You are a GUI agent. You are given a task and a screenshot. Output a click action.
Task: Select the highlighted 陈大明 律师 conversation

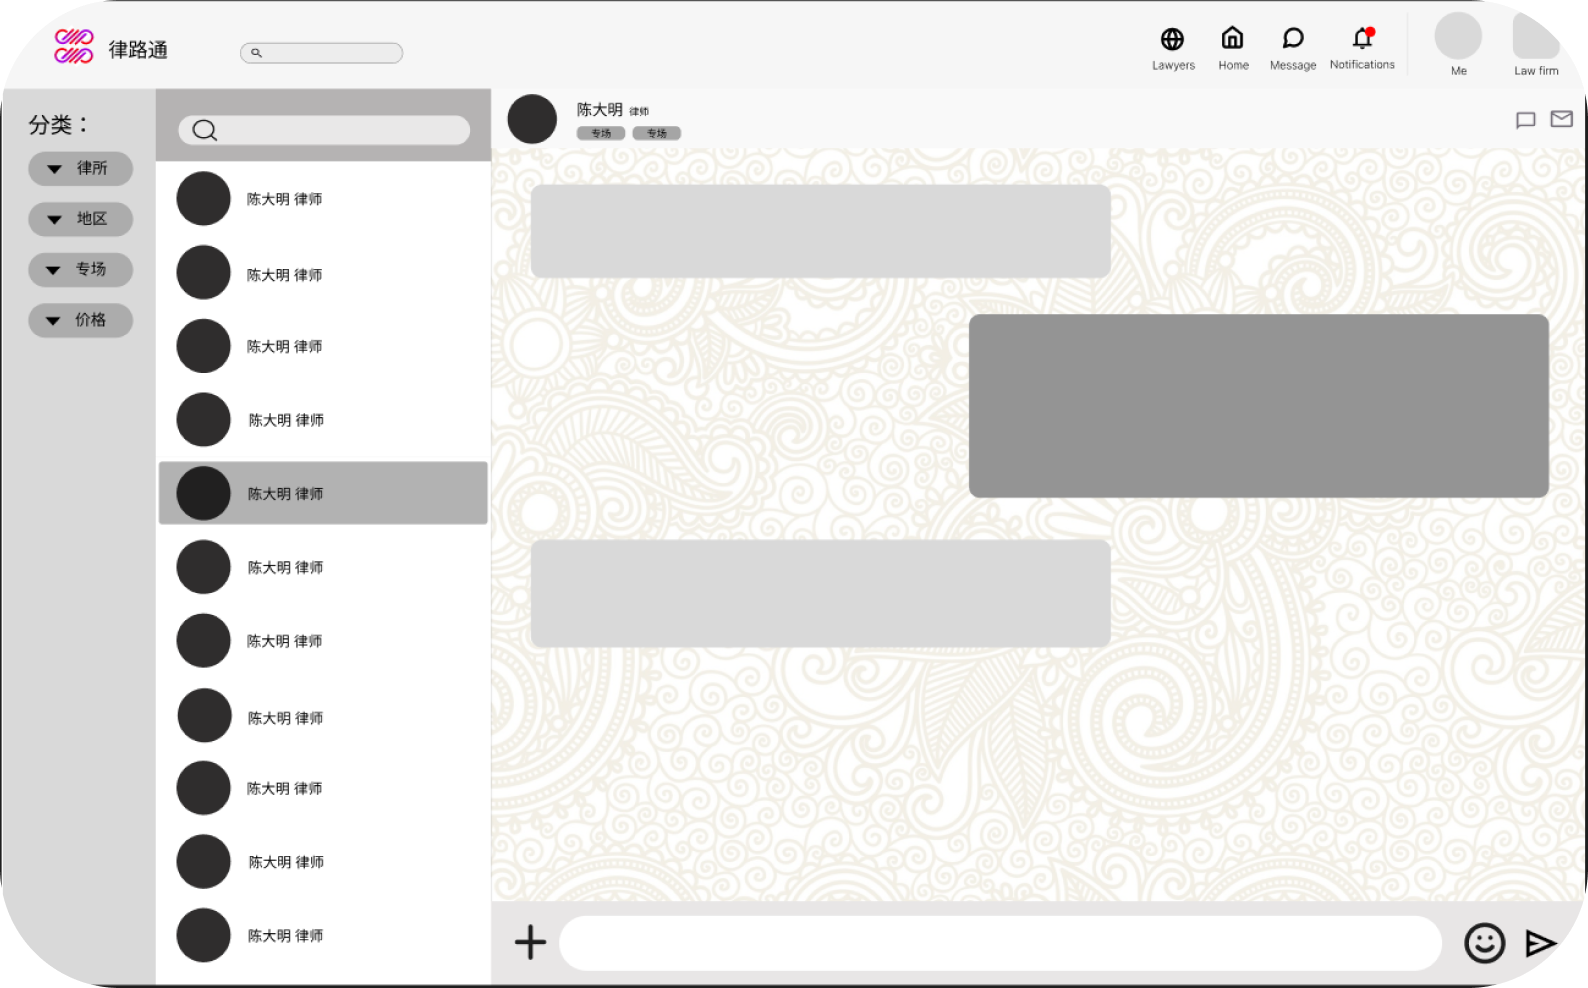pos(323,493)
